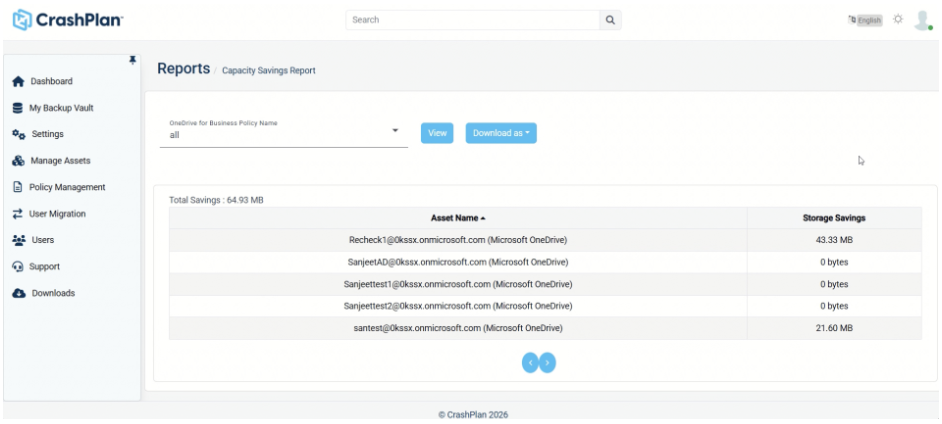The width and height of the screenshot is (942, 424).
Task: Toggle the light/dark theme sun icon
Action: 898,19
